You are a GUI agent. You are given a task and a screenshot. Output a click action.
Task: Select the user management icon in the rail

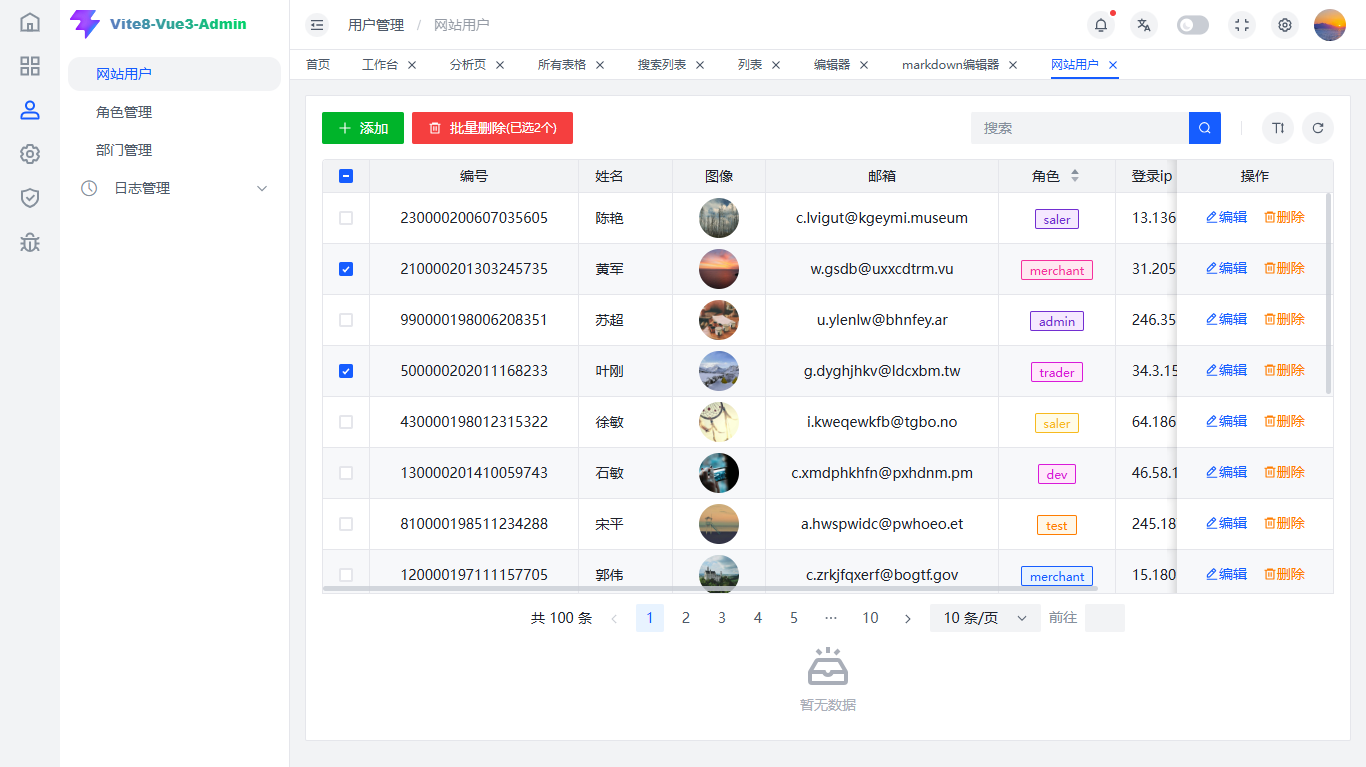coord(30,110)
